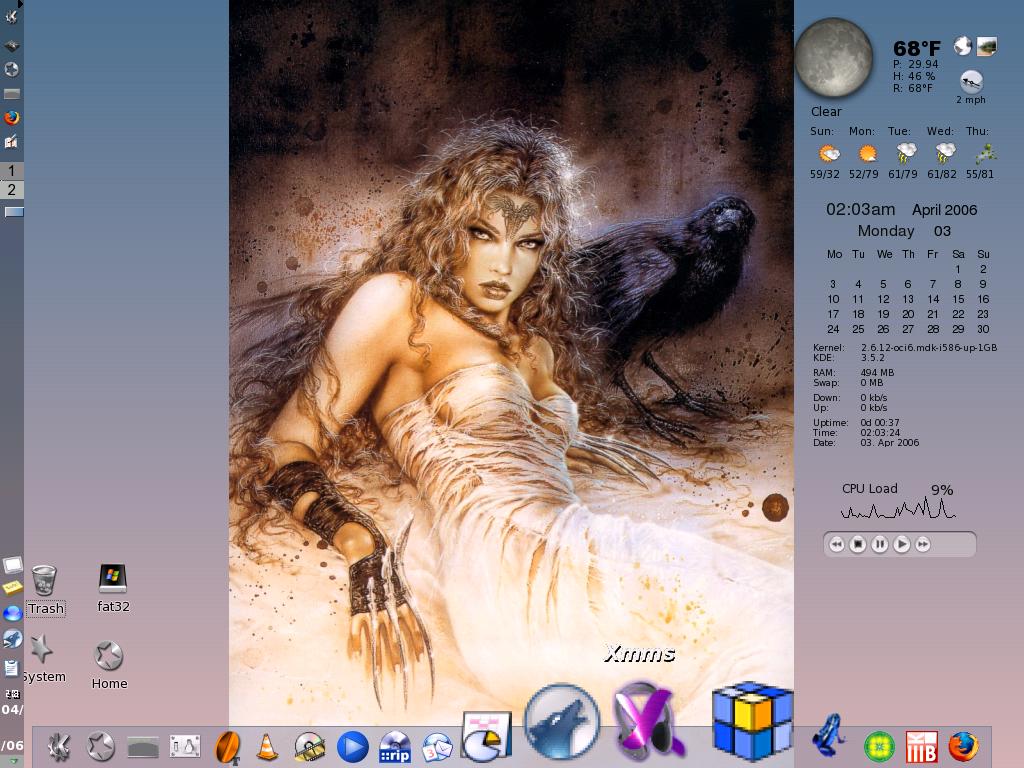This screenshot has width=1024, height=768.
Task: Click the CPU Load graph
Action: pyautogui.click(x=898, y=509)
